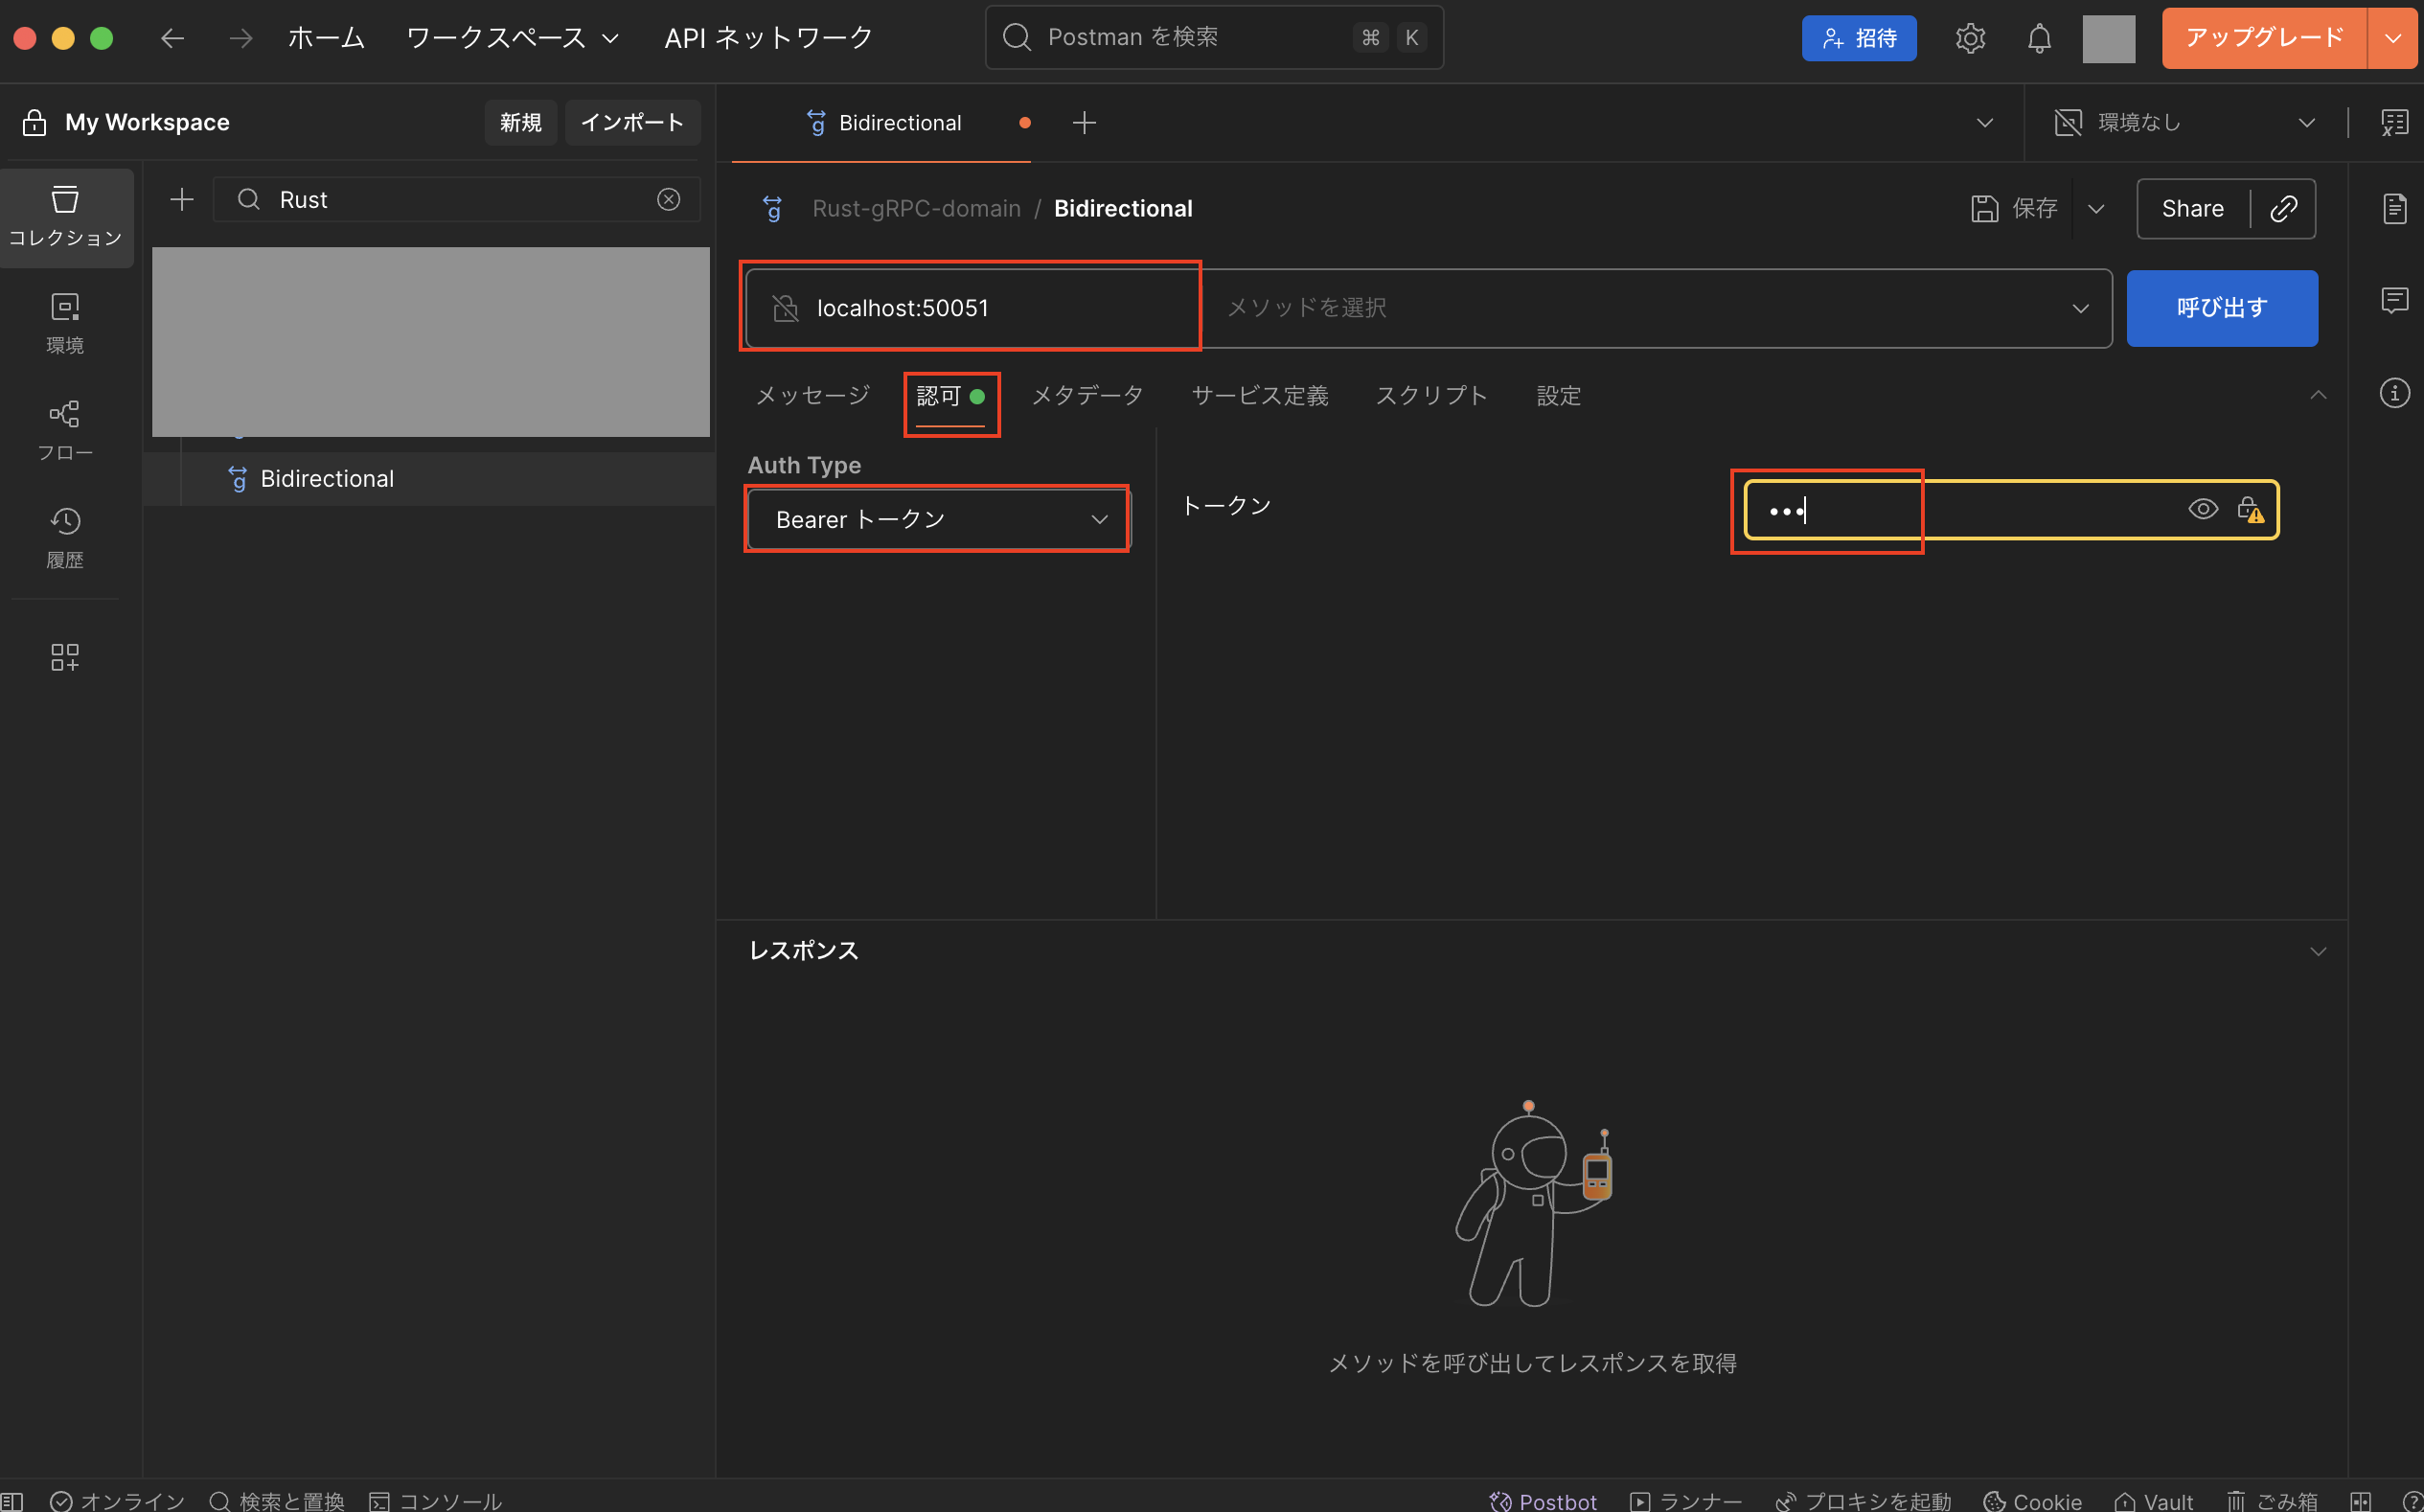The image size is (2424, 1512).
Task: Open the documentation panel icon
Action: tap(2394, 208)
